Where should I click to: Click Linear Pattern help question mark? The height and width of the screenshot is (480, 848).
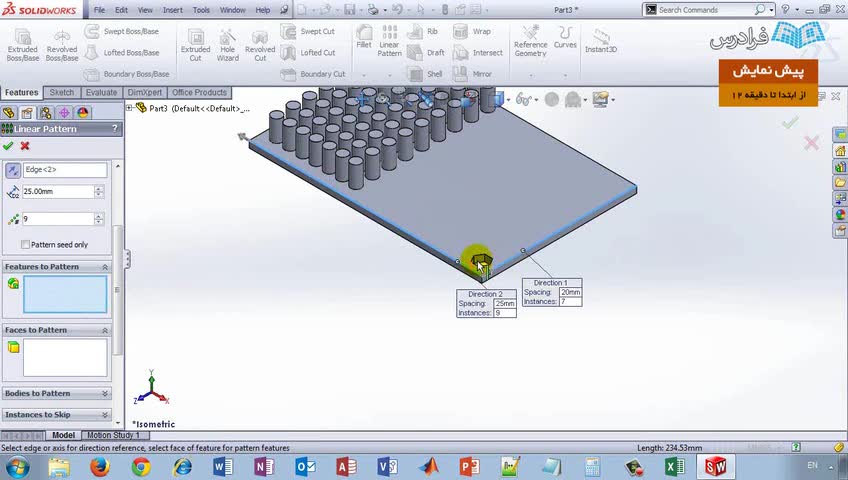tap(115, 129)
